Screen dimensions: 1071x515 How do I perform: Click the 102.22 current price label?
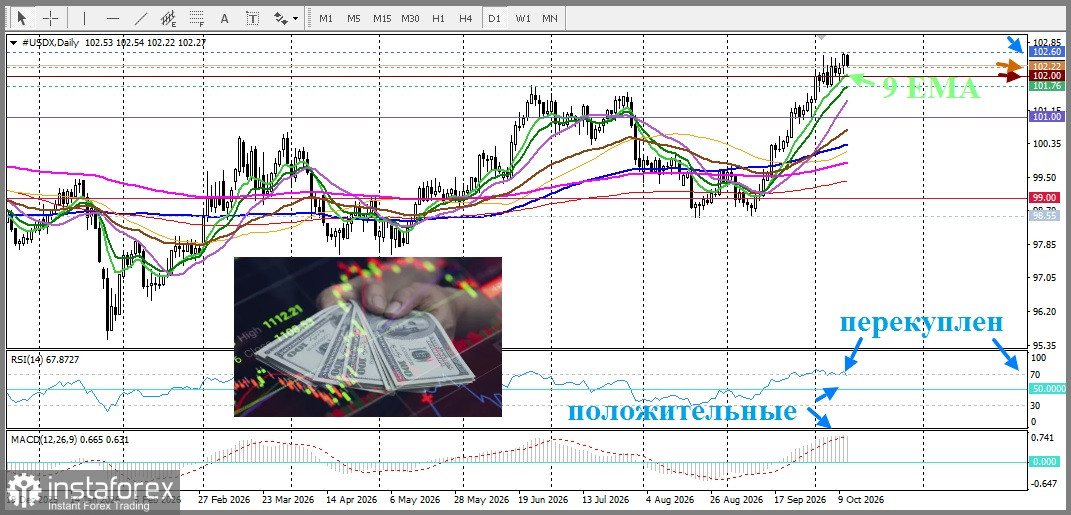(x=1047, y=66)
